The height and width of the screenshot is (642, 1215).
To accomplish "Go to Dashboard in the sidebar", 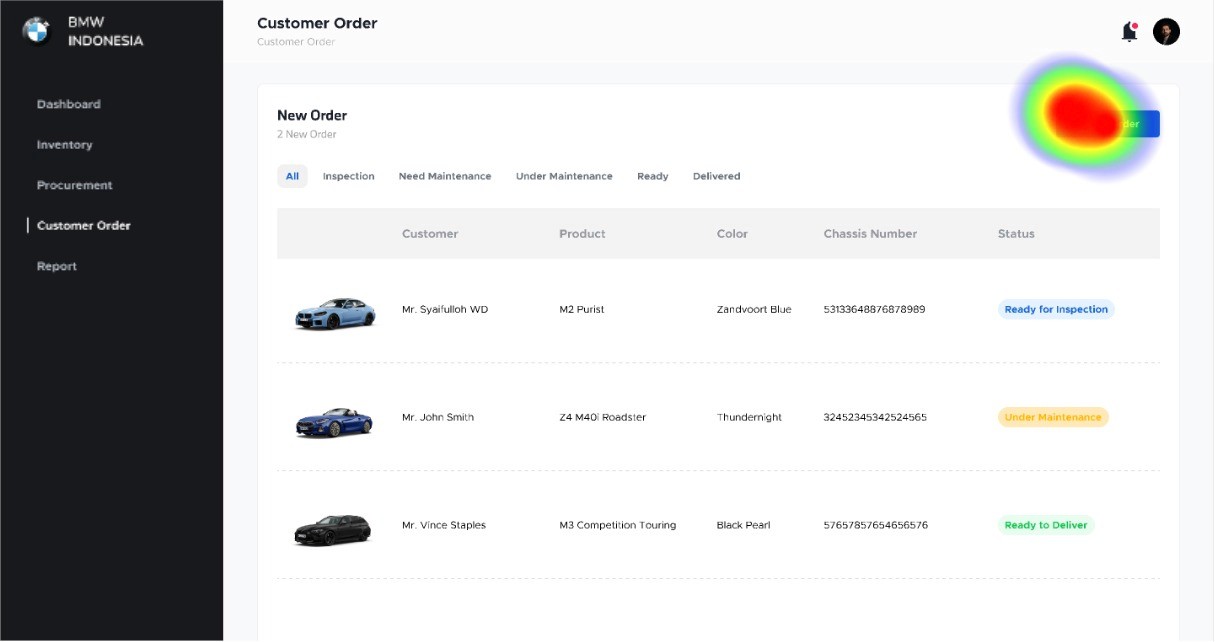I will [69, 104].
